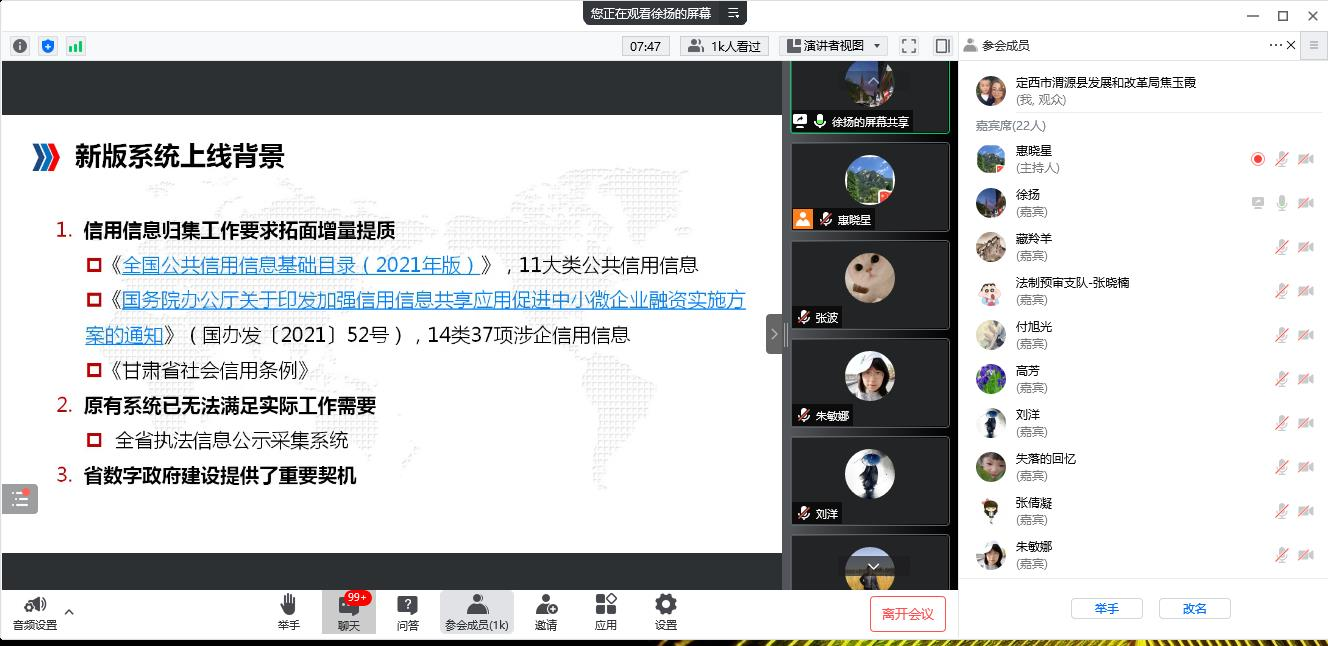The width and height of the screenshot is (1328, 646).
Task: Click the leave meeting (离开会议) button
Action: click(907, 613)
